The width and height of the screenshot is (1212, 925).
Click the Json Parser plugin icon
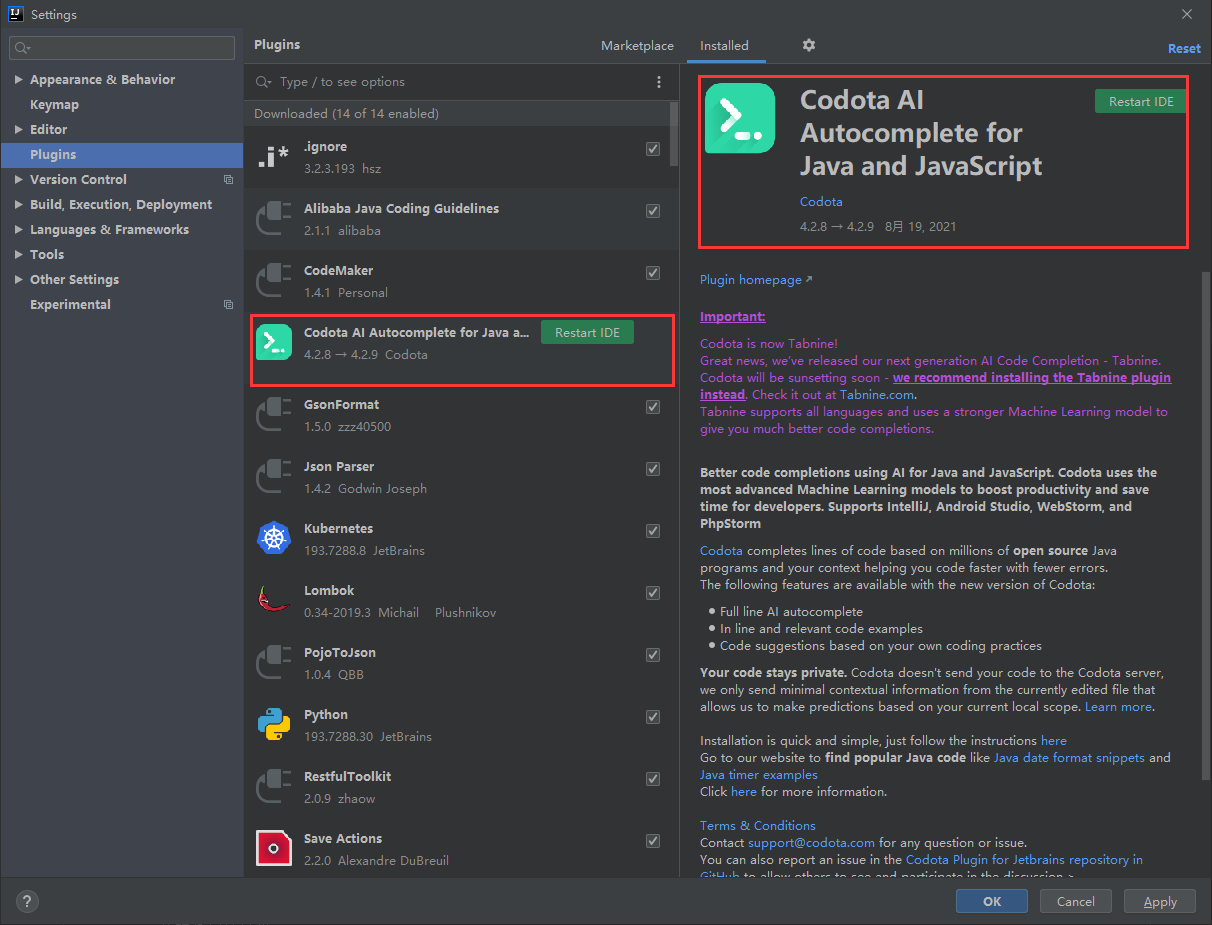coord(273,478)
